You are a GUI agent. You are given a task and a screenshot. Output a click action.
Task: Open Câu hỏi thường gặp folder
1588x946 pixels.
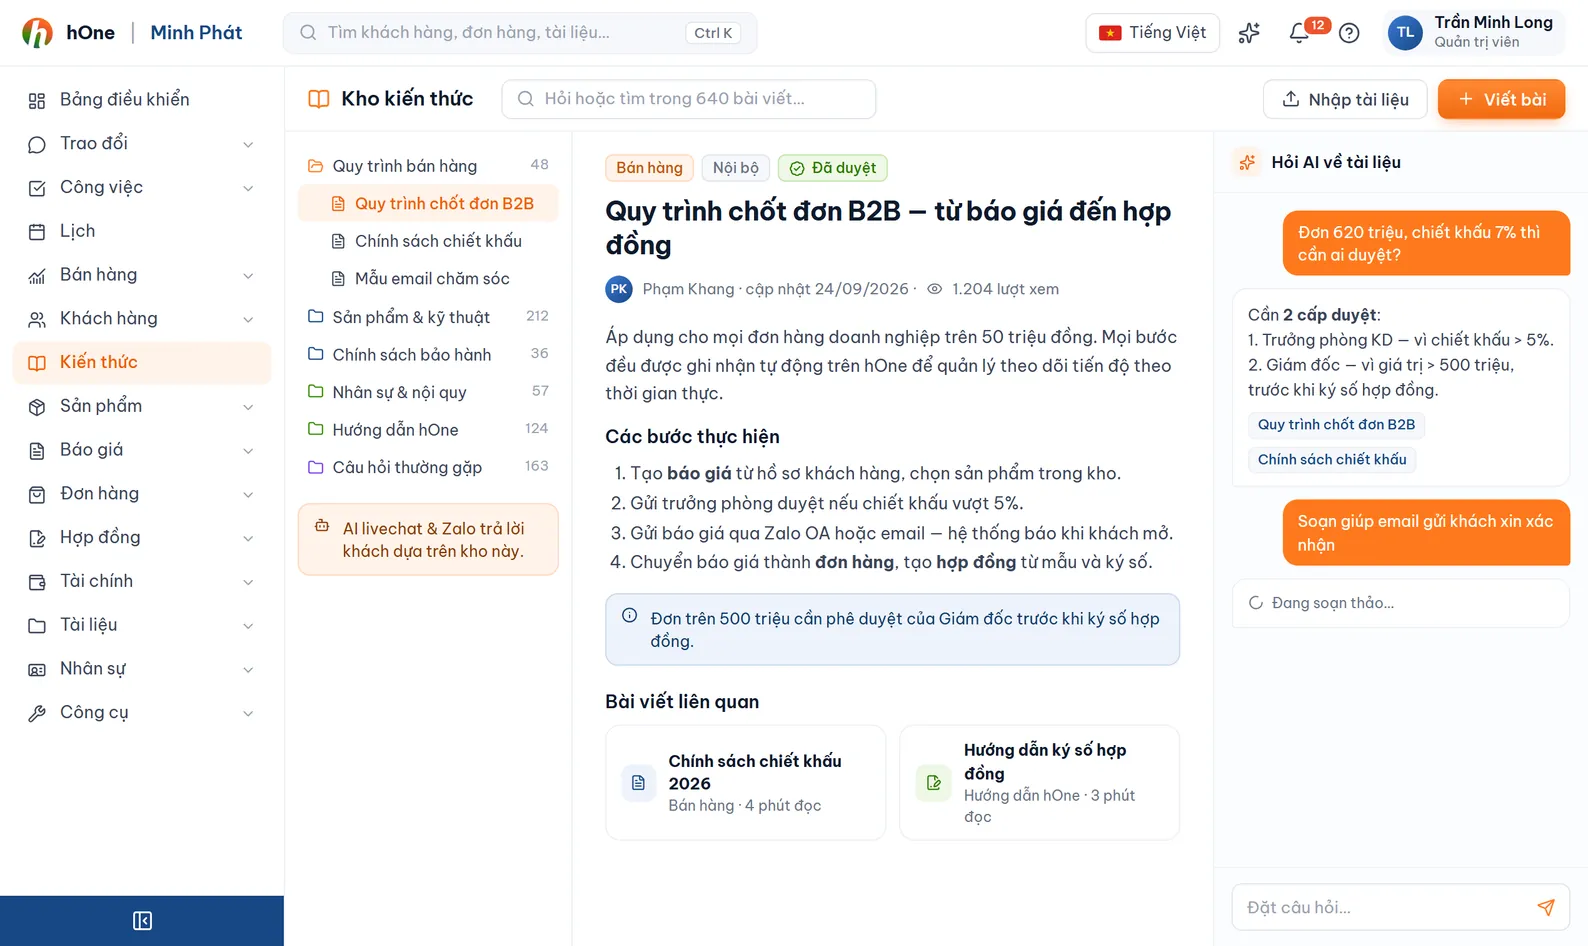pos(428,467)
